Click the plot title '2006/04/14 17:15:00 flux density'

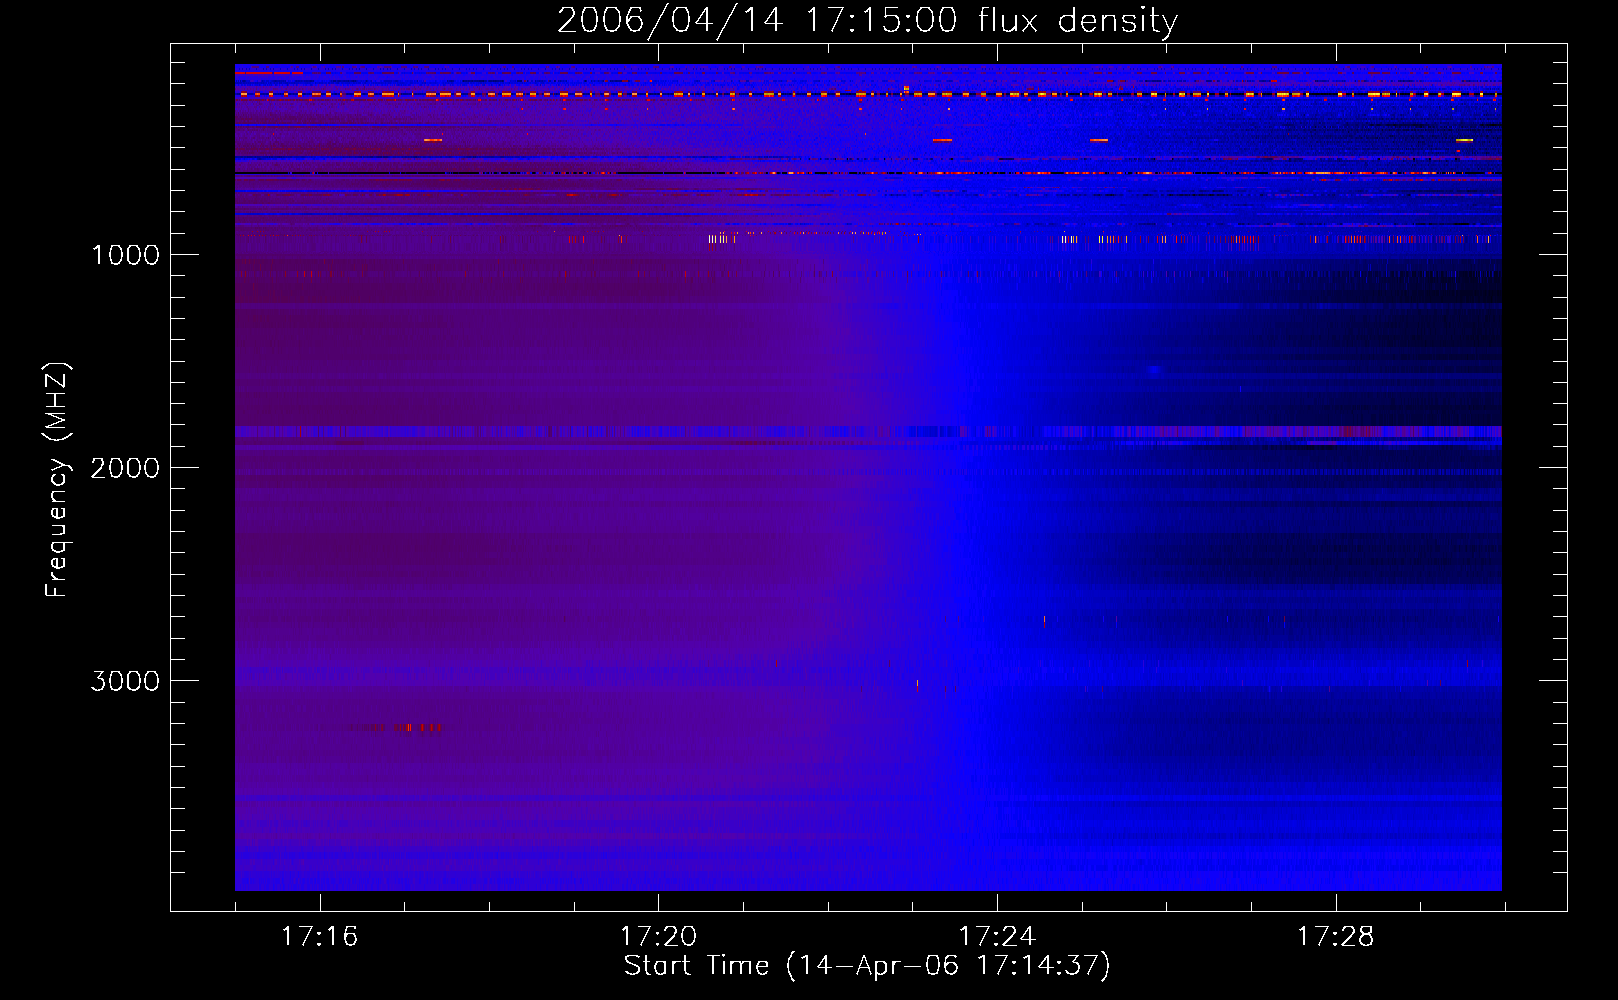(x=867, y=21)
